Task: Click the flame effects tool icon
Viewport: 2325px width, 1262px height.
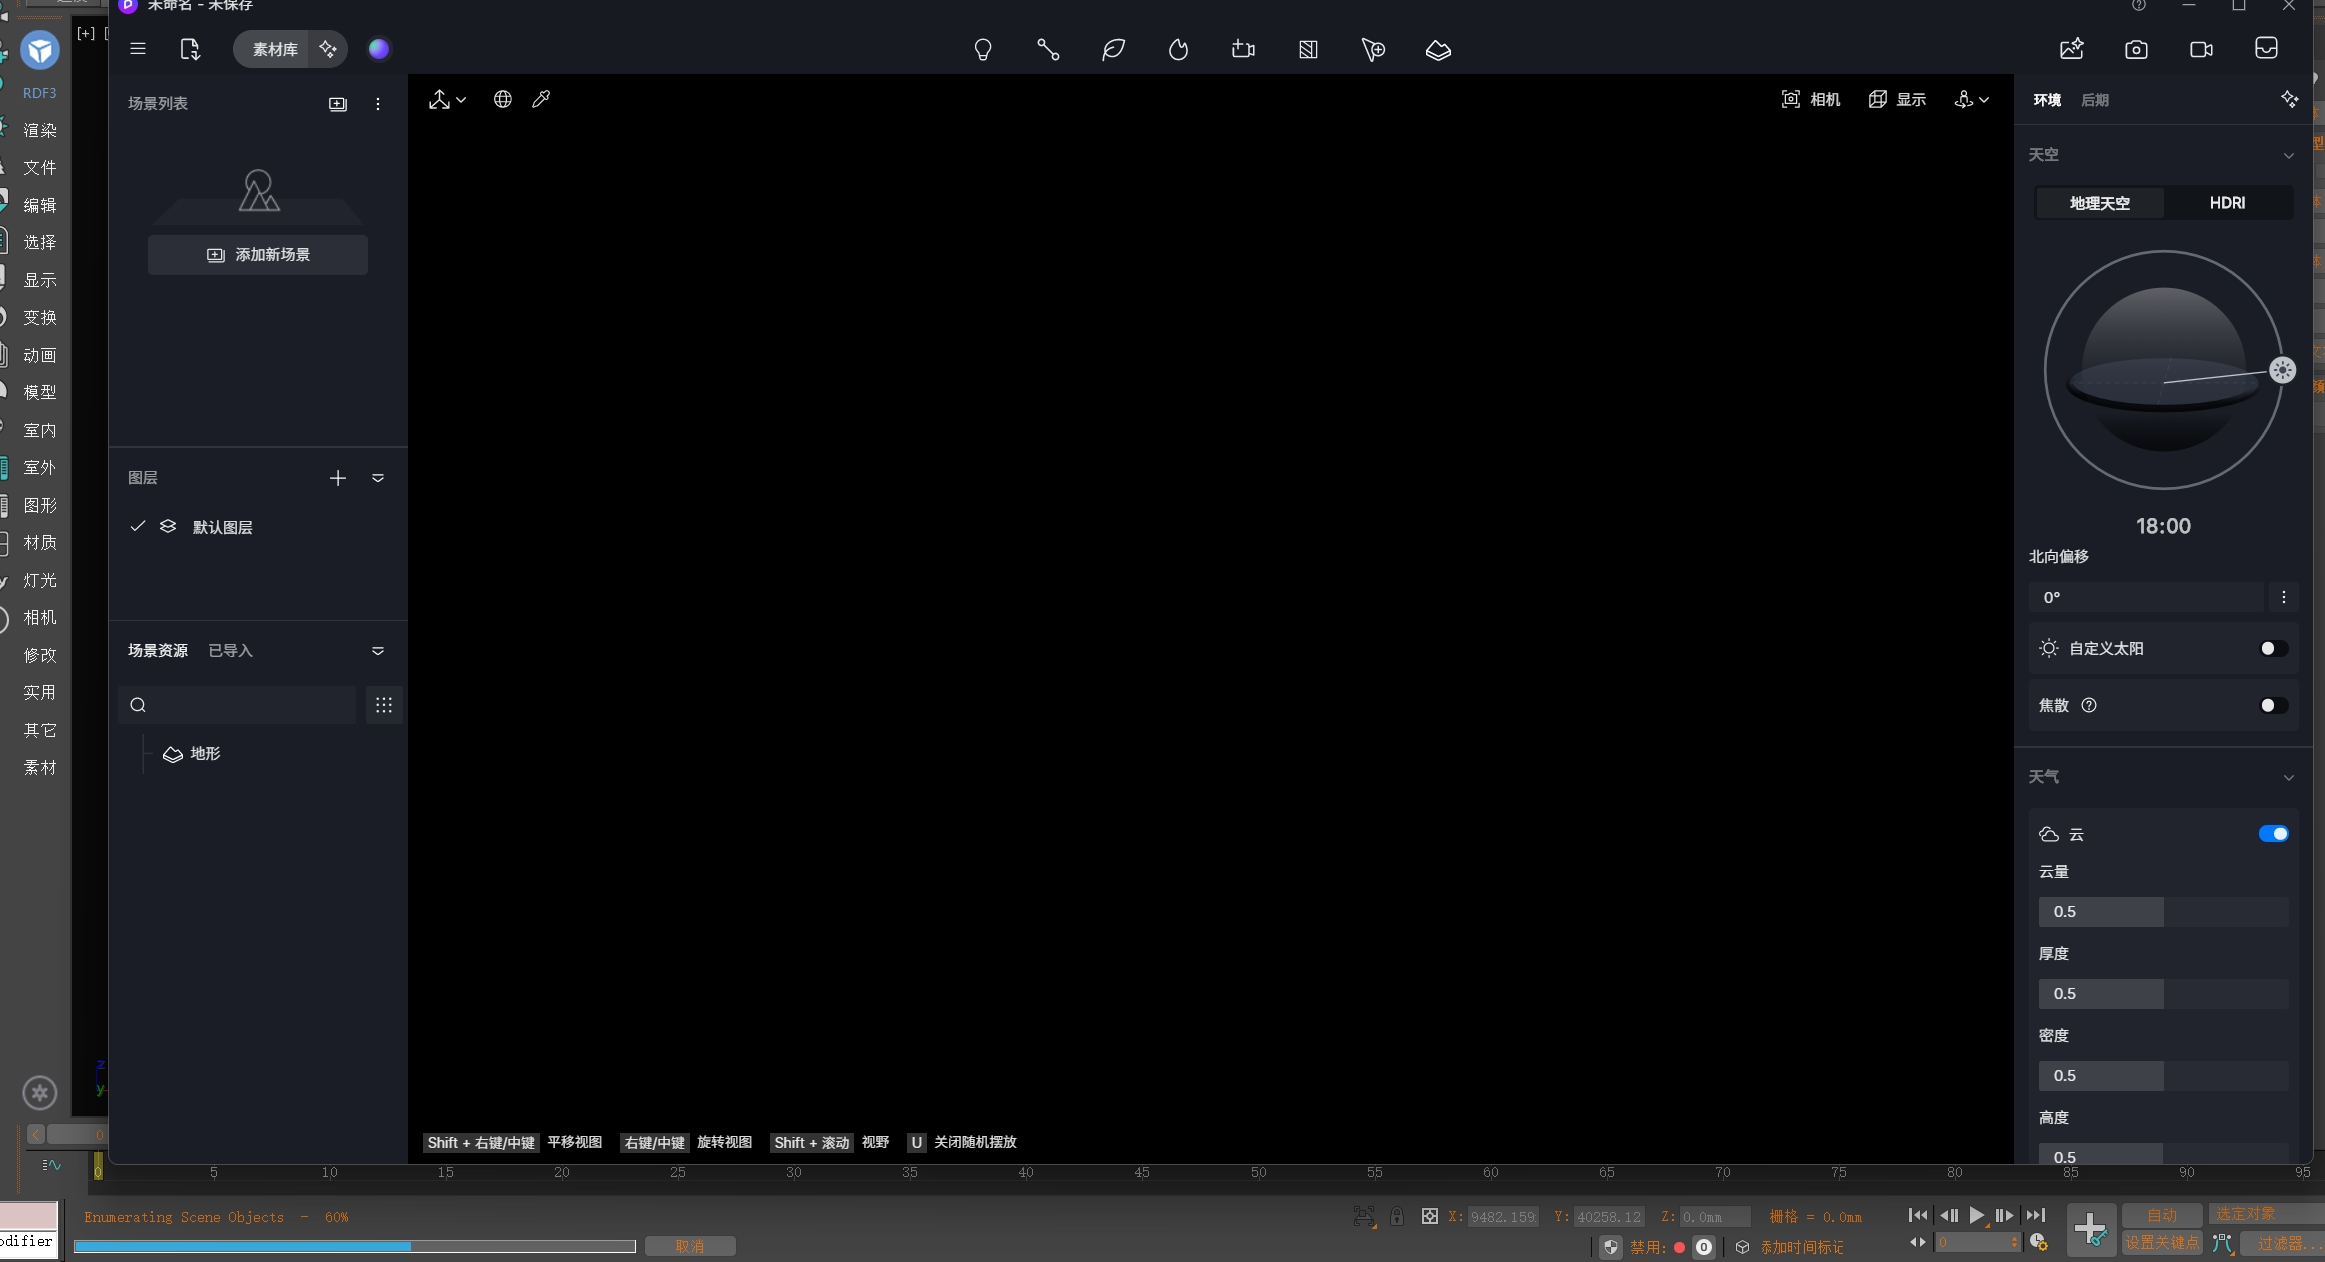Action: [x=1178, y=50]
